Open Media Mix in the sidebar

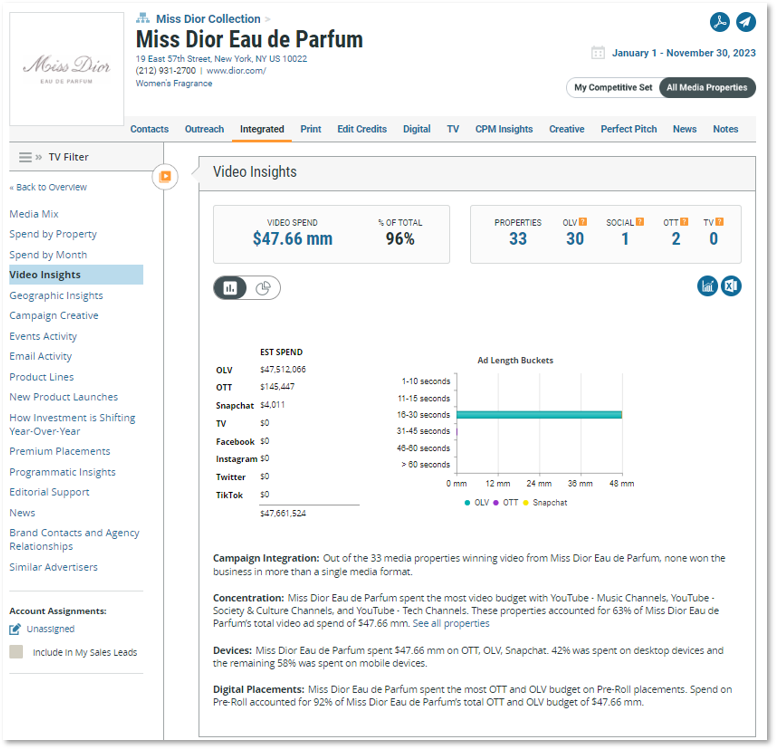click(x=34, y=214)
